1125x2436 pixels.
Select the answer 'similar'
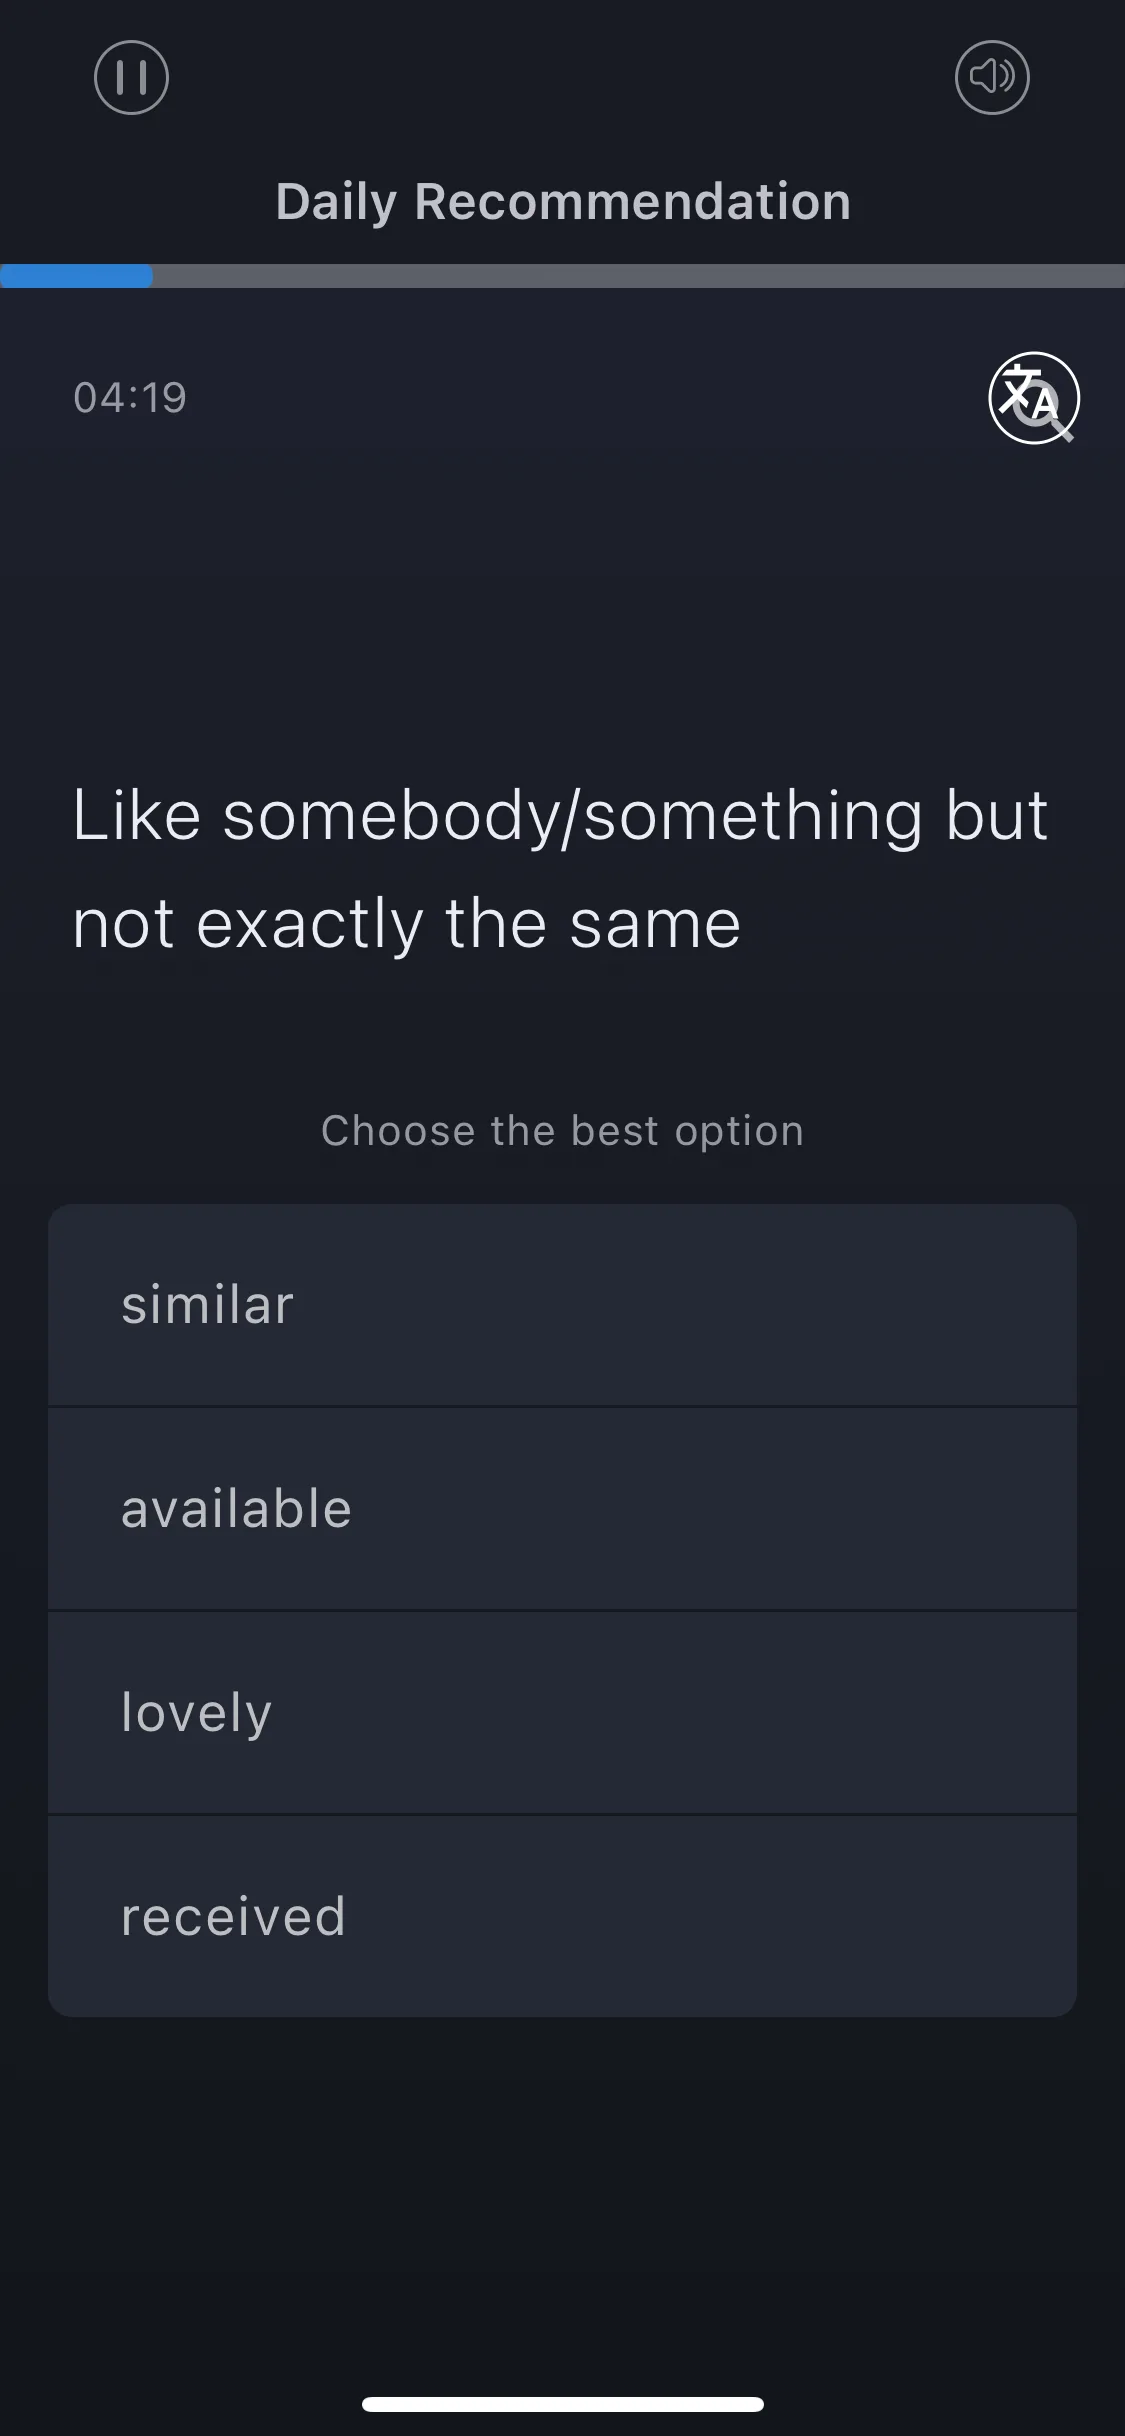point(562,1305)
